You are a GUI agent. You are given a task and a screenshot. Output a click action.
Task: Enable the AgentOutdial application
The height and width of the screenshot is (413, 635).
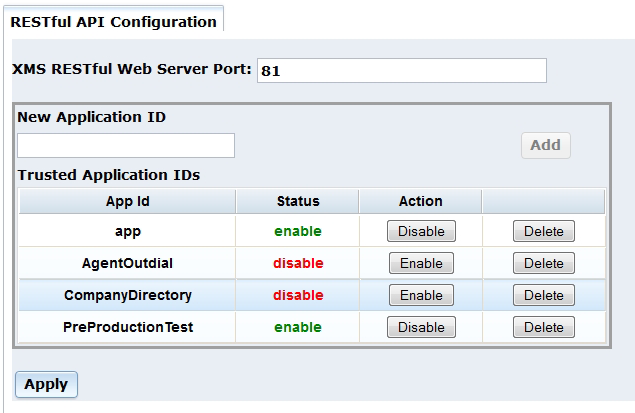(x=421, y=263)
